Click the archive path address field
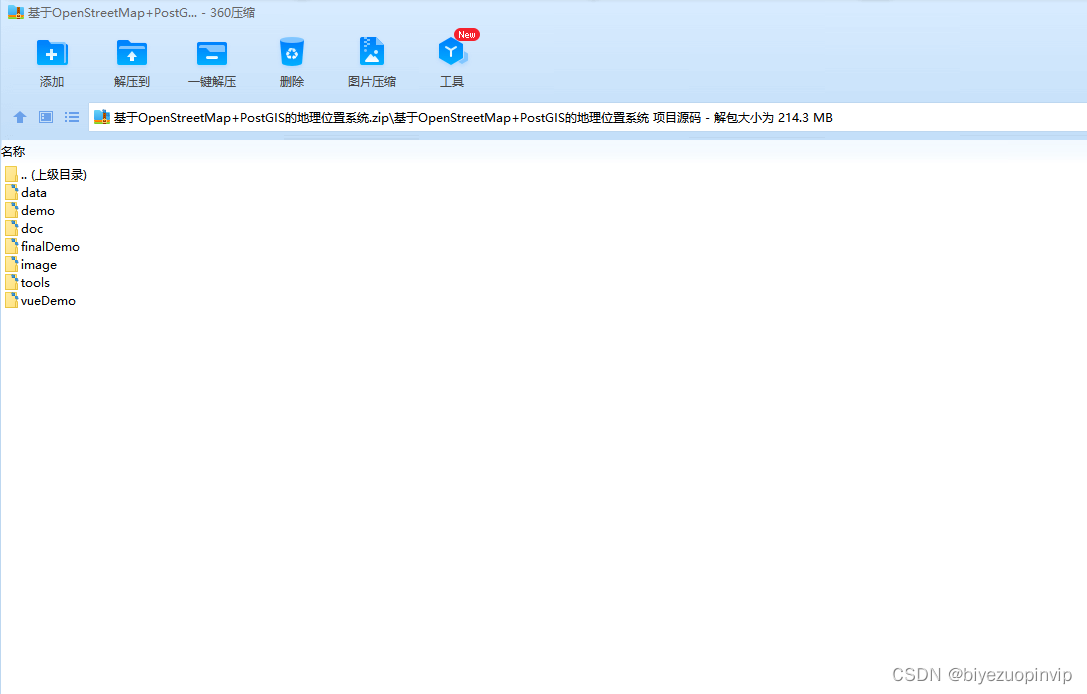The image size is (1087, 694). (x=588, y=117)
